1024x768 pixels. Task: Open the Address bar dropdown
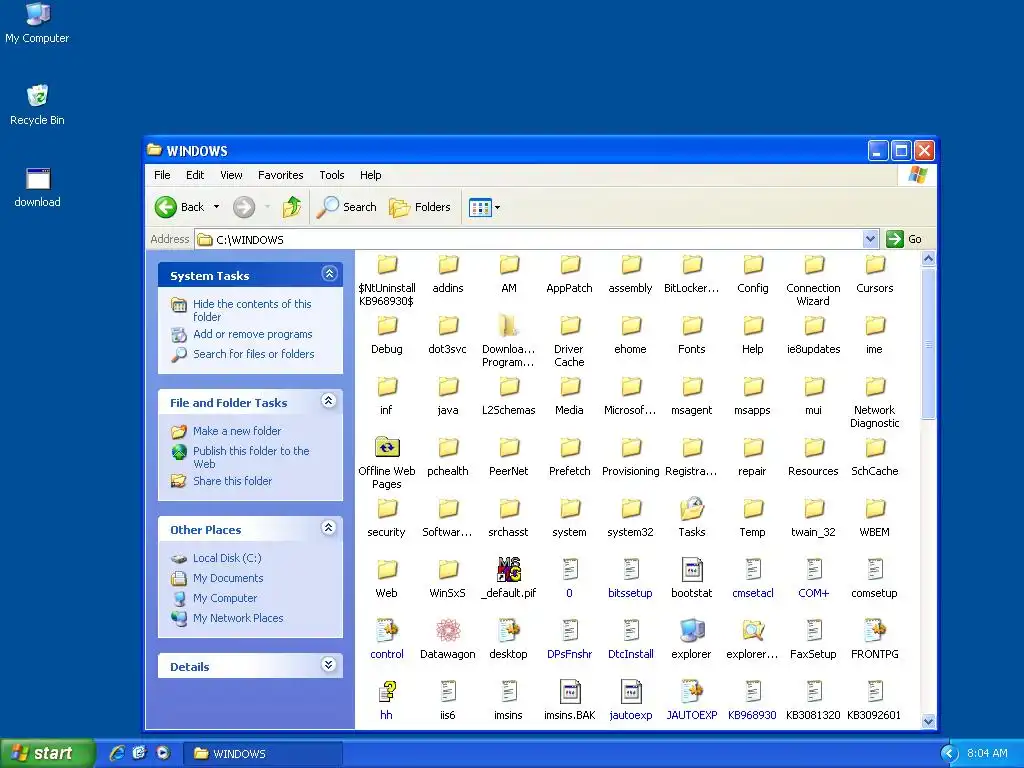pos(870,240)
